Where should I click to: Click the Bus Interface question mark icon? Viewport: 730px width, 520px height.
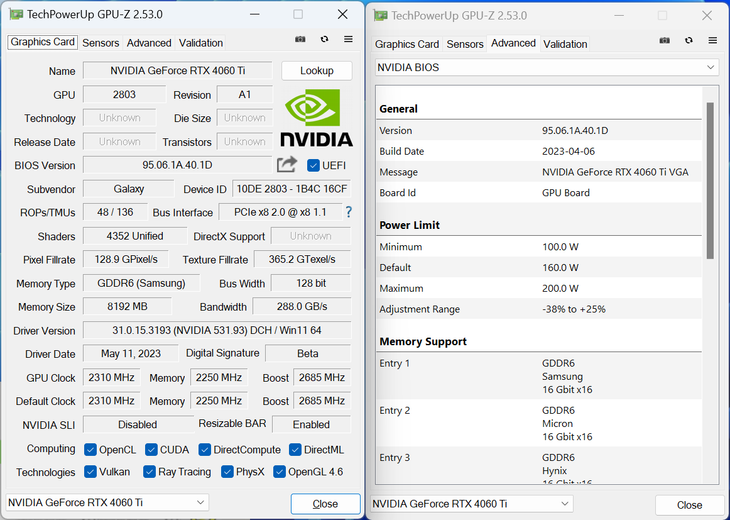coord(348,212)
